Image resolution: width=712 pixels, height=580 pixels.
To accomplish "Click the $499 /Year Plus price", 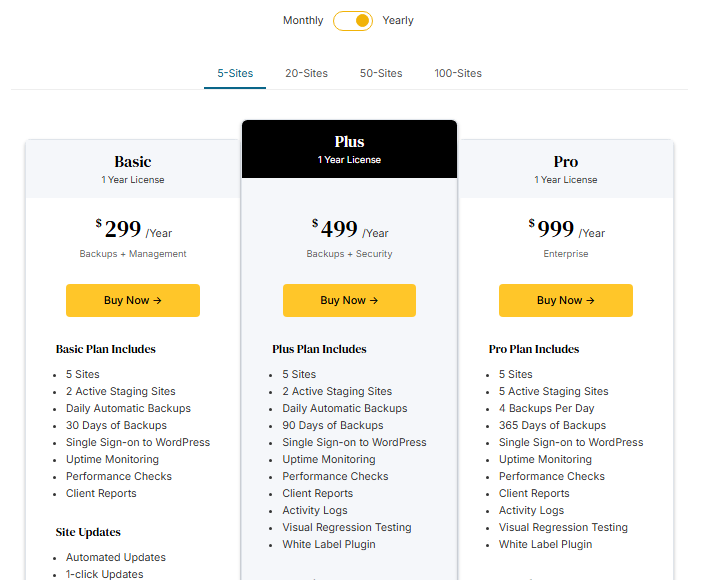I will pos(349,230).
